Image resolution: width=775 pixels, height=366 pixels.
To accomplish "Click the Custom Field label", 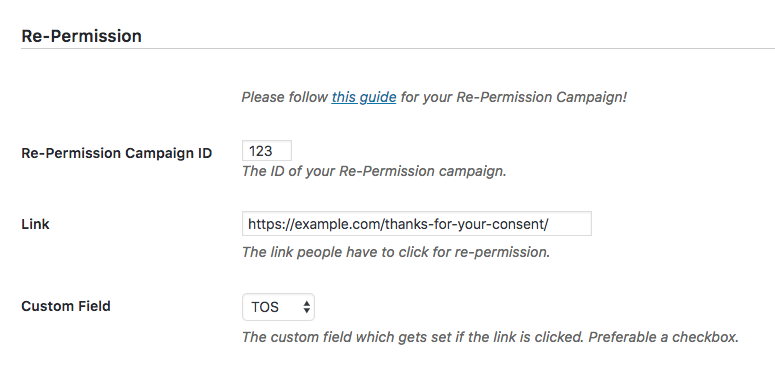I will pyautogui.click(x=66, y=306).
